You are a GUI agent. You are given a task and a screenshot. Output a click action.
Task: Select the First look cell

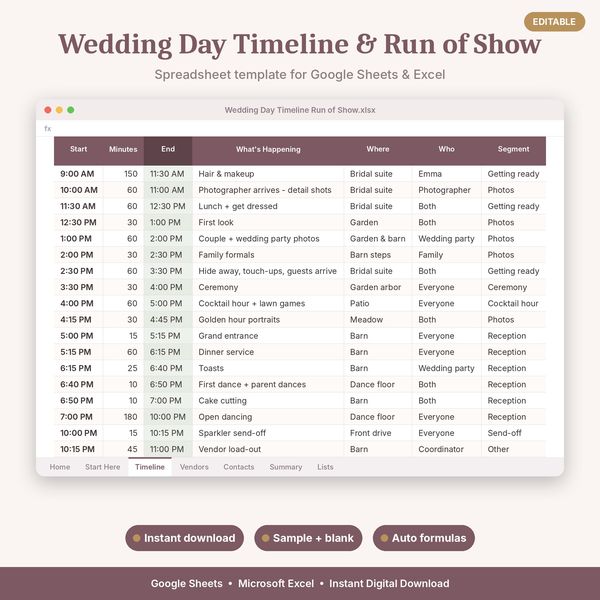[268, 222]
